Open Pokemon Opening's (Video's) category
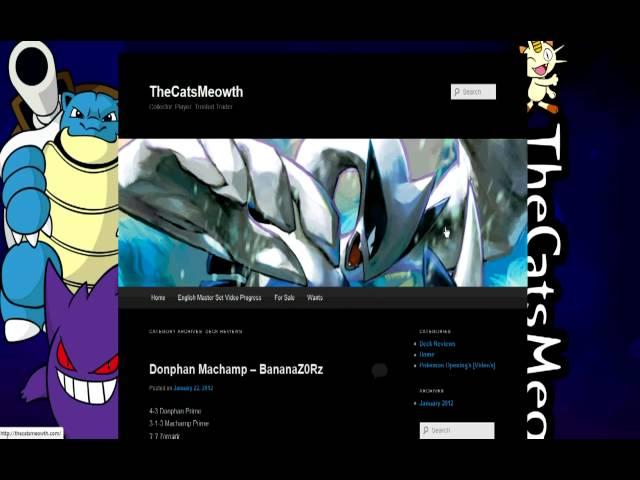 pos(457,365)
